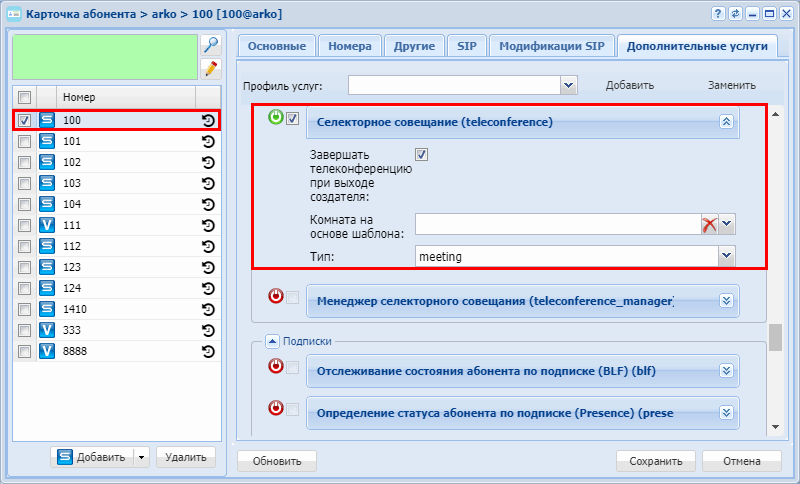Click scrollbar down arrow in services panel
Screen dimensions: 800x484
[x=775, y=427]
